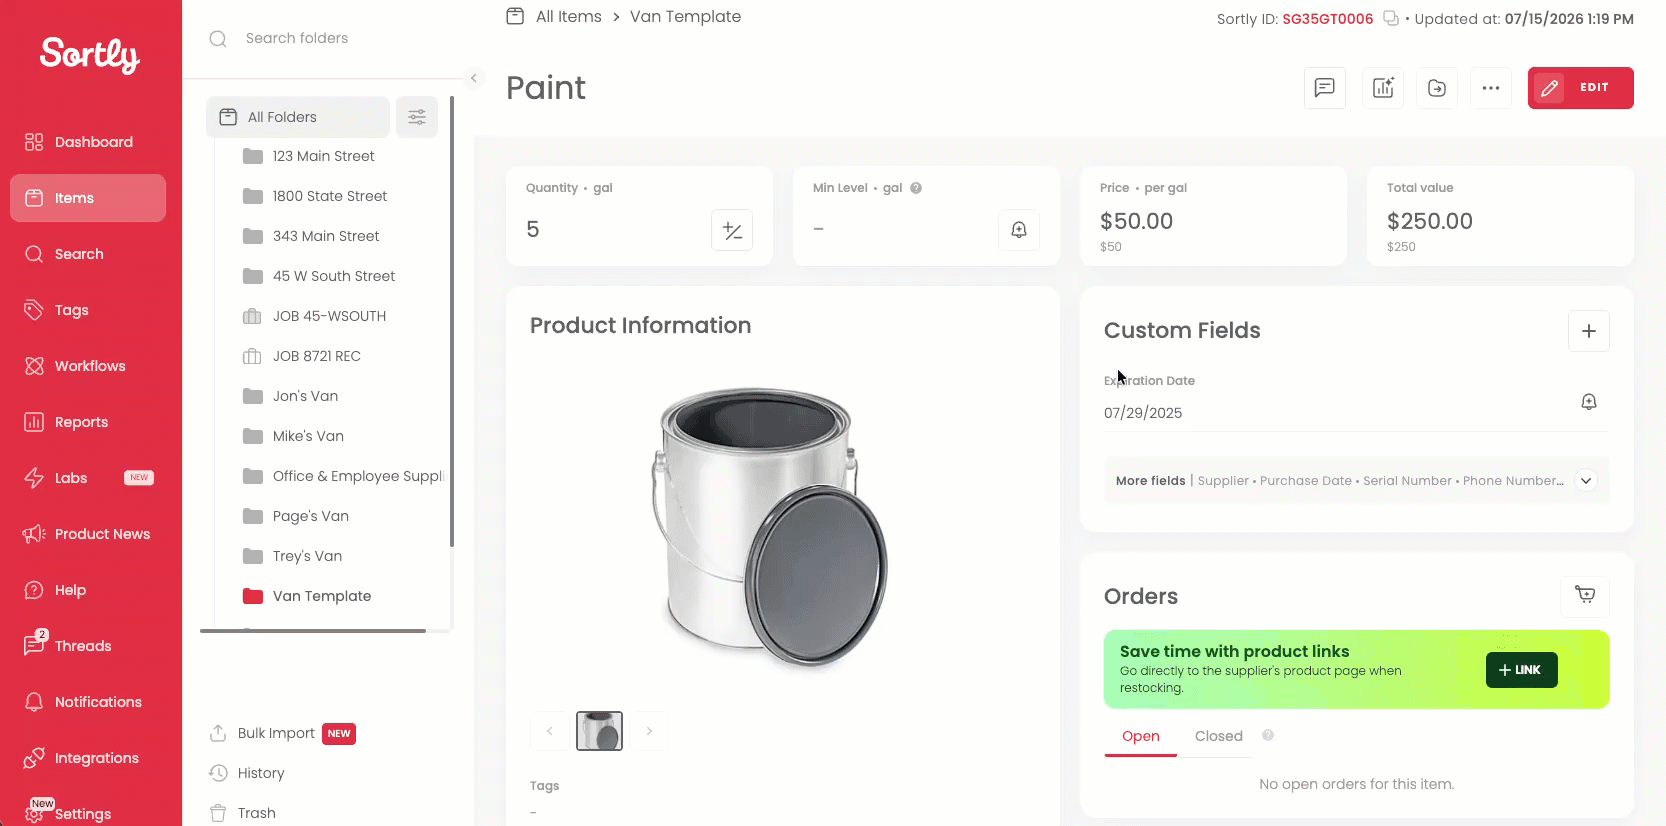
Task: Select the paint can thumbnail
Action: pos(599,731)
